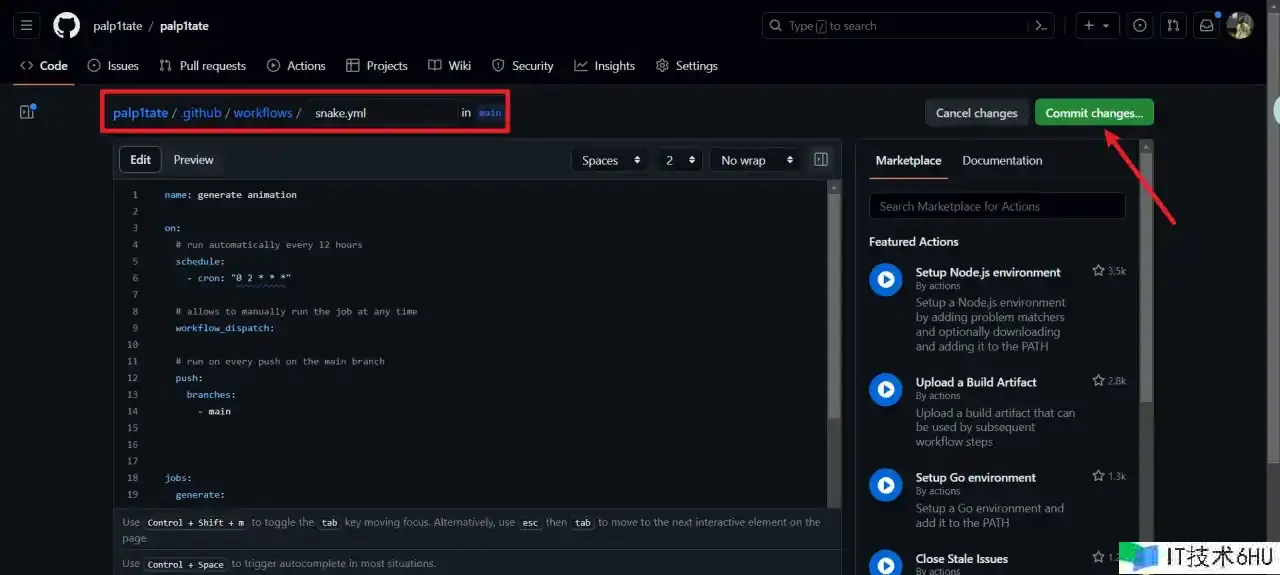1280x575 pixels.
Task: Open the Actions repository tab
Action: 296,66
